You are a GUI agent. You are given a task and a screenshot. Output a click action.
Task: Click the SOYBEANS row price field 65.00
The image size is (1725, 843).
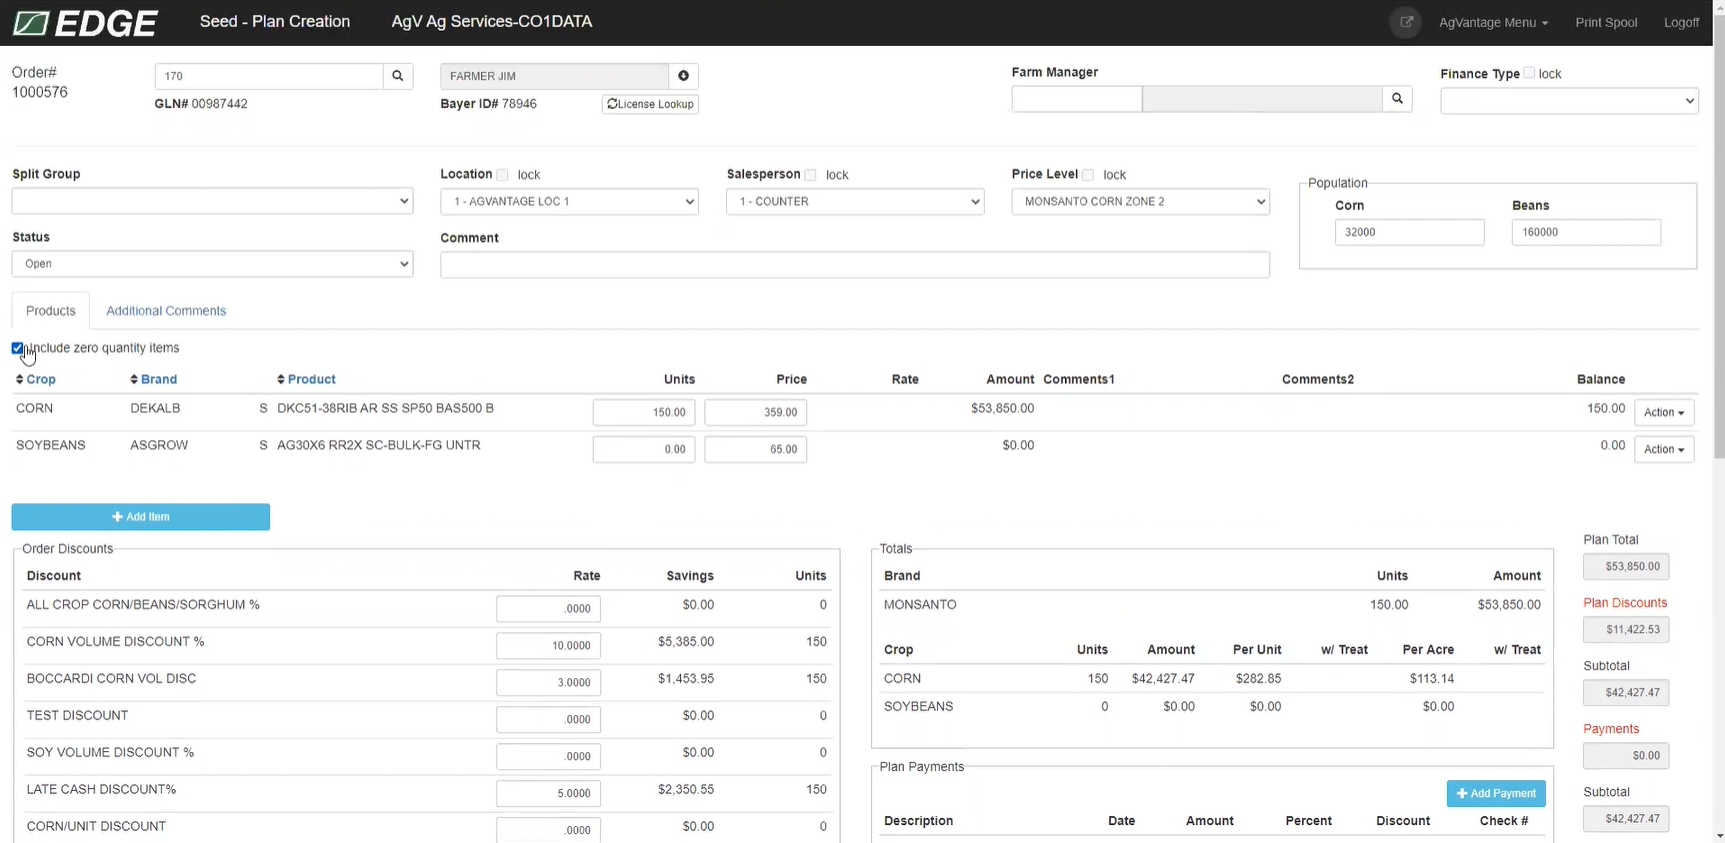point(756,449)
